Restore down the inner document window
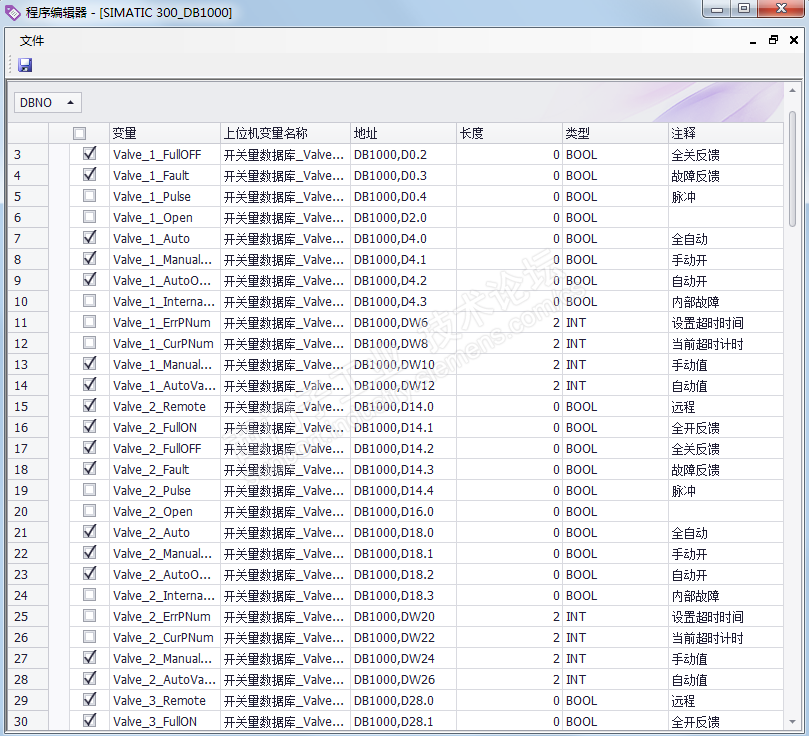 point(773,40)
